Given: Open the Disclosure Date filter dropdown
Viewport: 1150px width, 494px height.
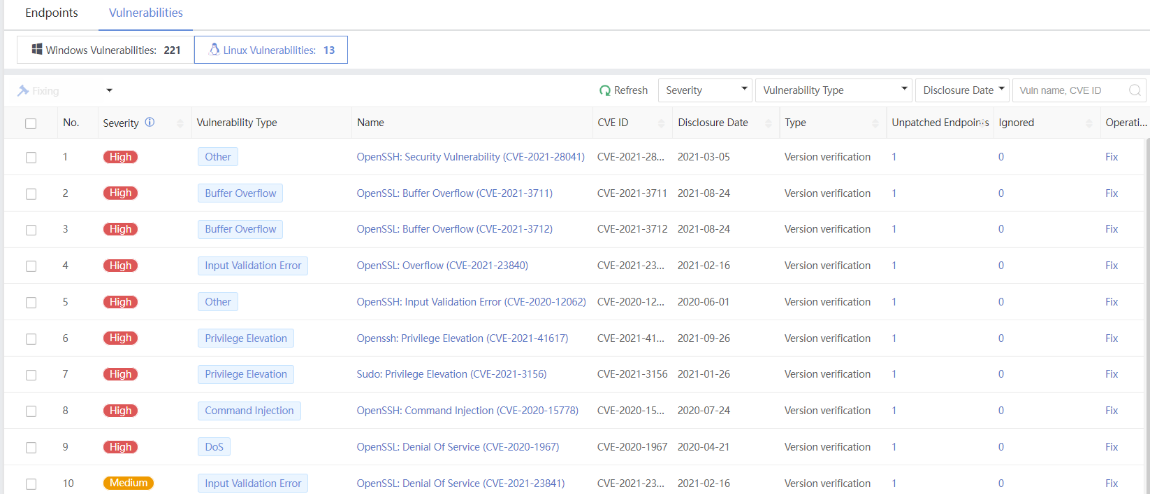Looking at the screenshot, I should pyautogui.click(x=961, y=90).
